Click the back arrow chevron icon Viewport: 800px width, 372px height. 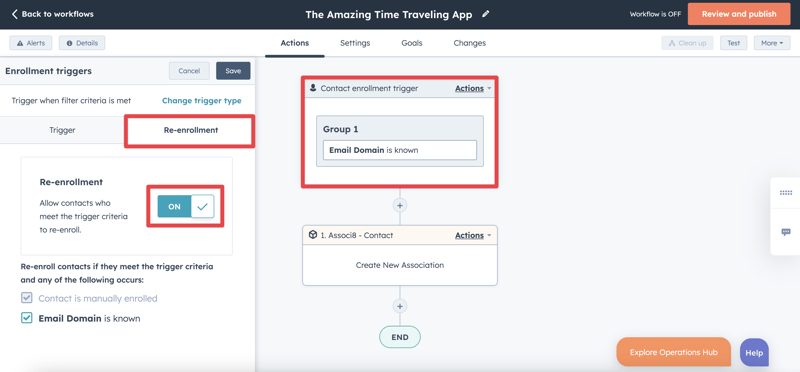click(14, 14)
